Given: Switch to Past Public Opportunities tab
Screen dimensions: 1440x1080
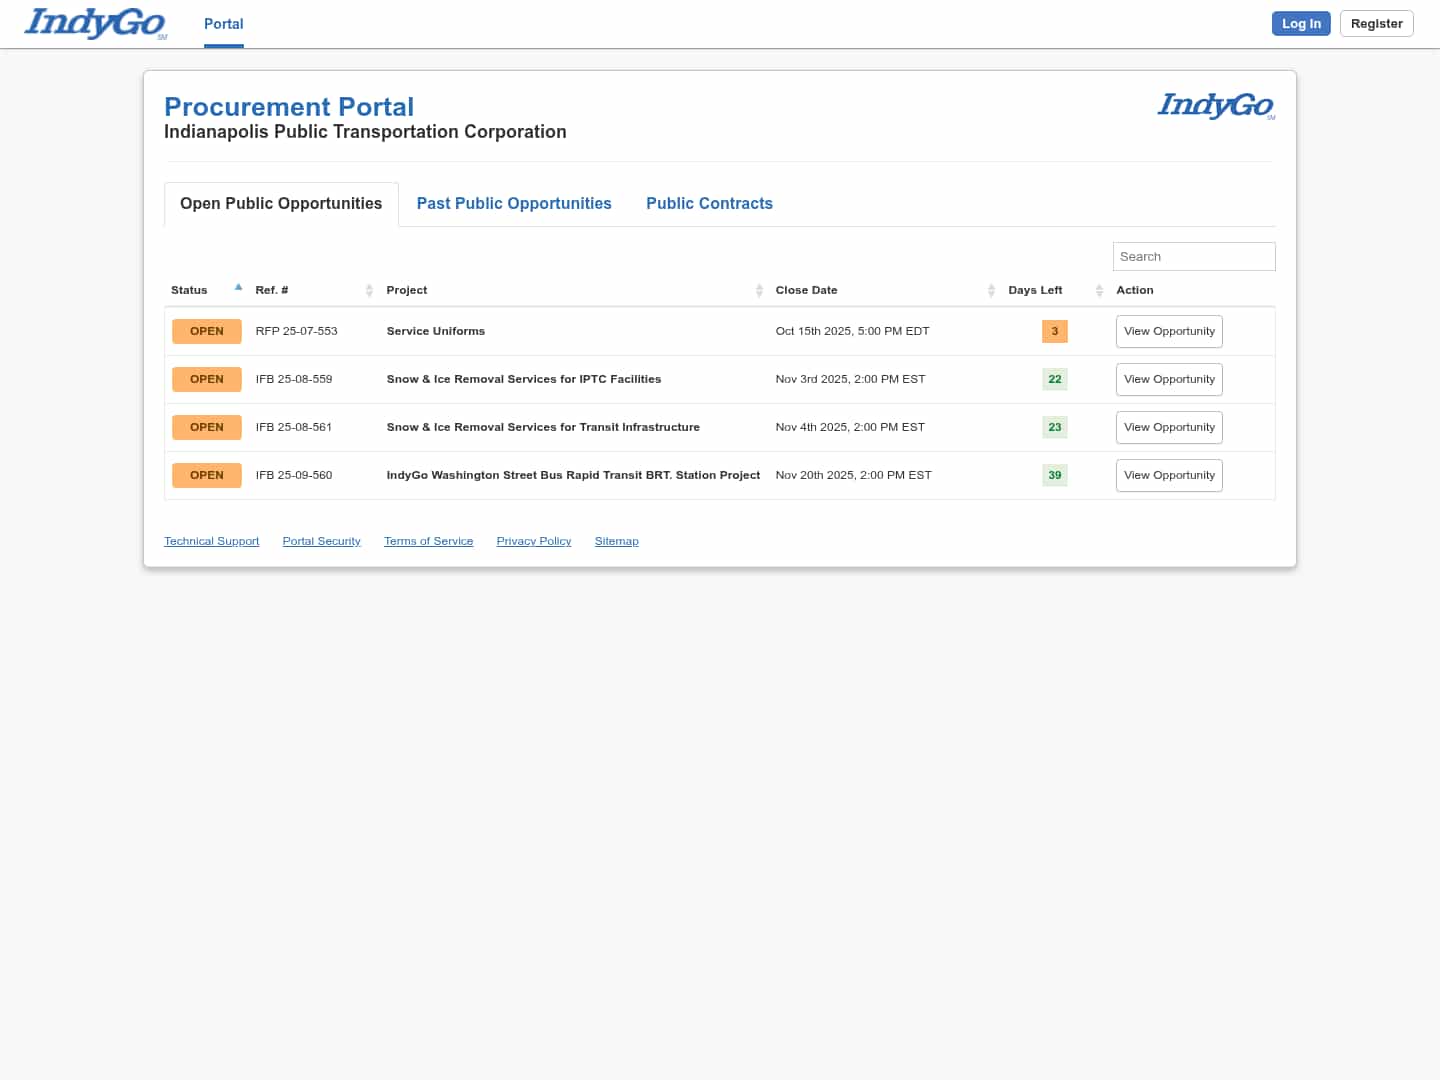Looking at the screenshot, I should pyautogui.click(x=514, y=204).
